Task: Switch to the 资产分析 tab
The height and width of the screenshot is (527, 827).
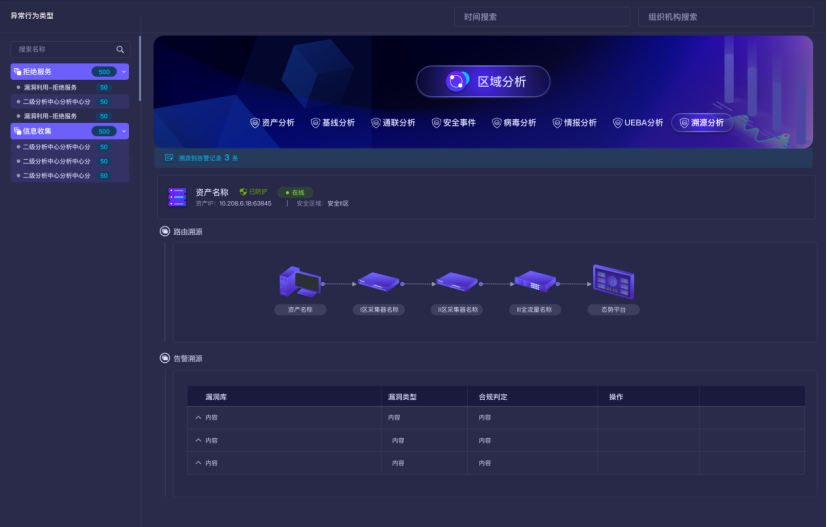Action: 272,123
